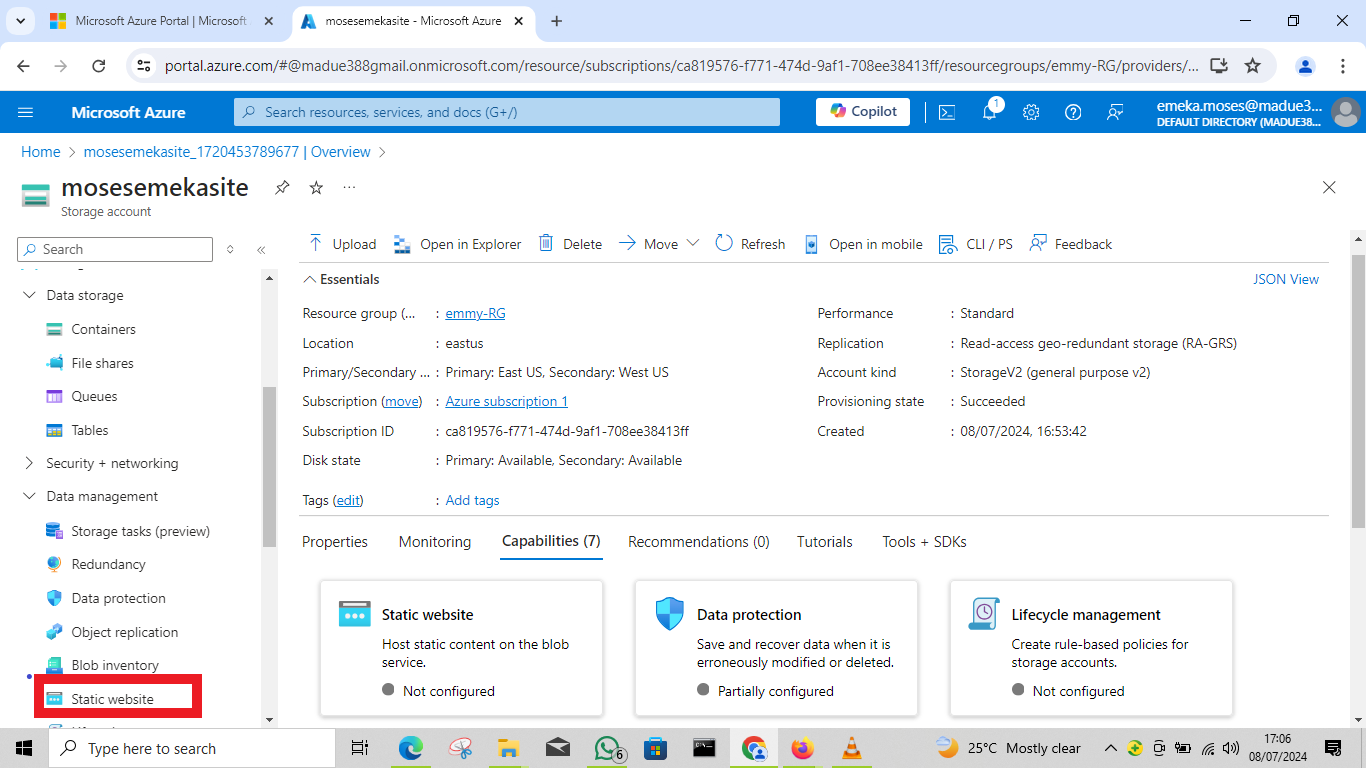Image resolution: width=1366 pixels, height=768 pixels.
Task: Add mosesemekasite to favorites with star
Action: tap(316, 187)
